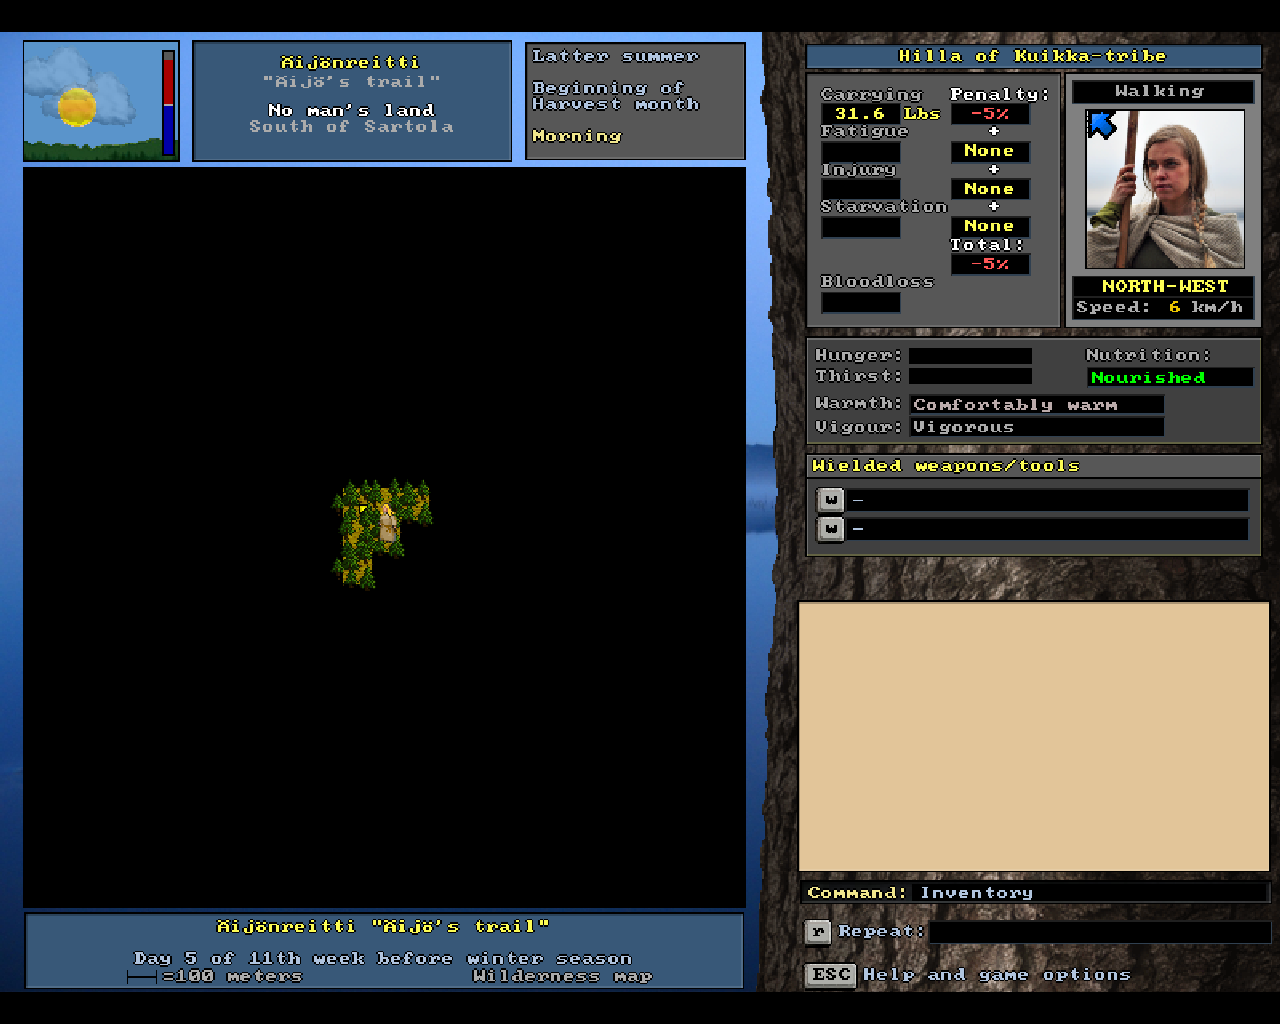
Task: Click the 100 meters scale bar indicator
Action: [x=142, y=977]
